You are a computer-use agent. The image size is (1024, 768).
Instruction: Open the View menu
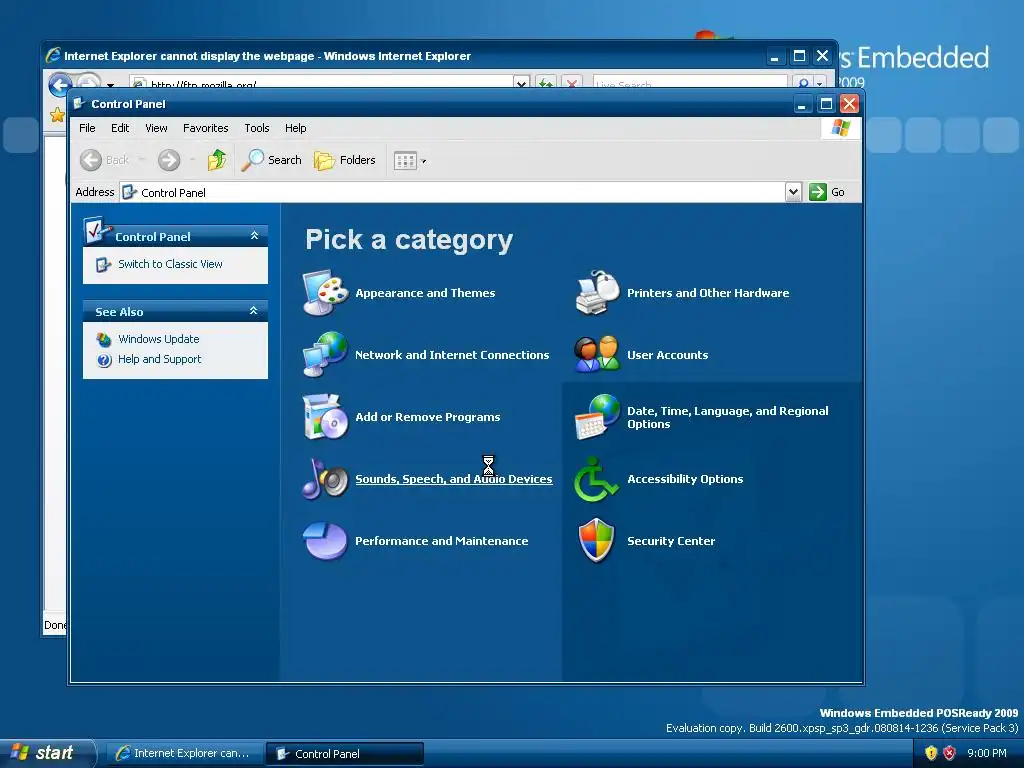(156, 128)
